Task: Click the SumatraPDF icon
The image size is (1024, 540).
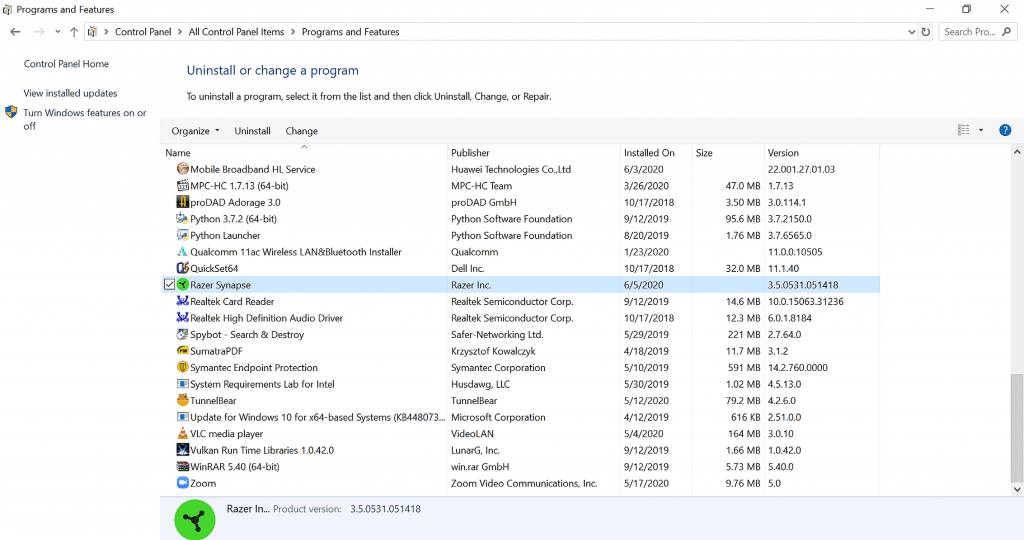Action: tap(183, 351)
